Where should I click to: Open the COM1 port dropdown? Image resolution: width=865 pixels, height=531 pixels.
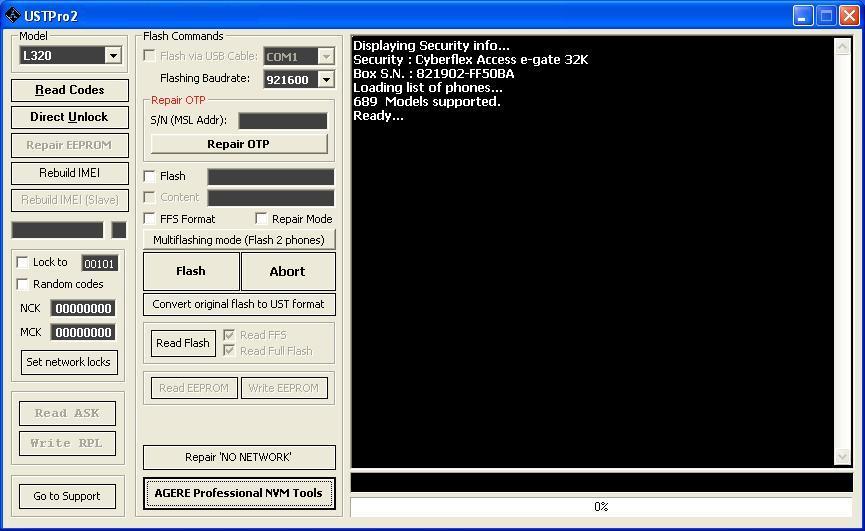326,56
